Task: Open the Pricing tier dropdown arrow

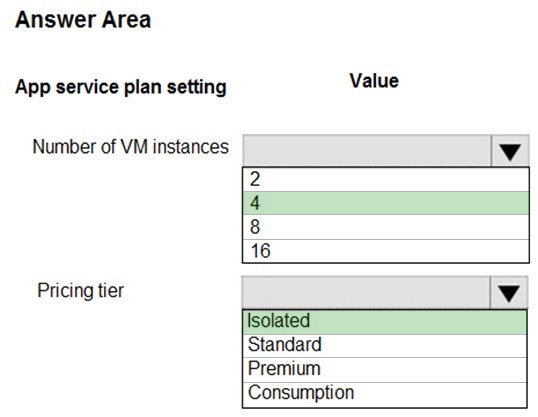Action: (x=509, y=293)
